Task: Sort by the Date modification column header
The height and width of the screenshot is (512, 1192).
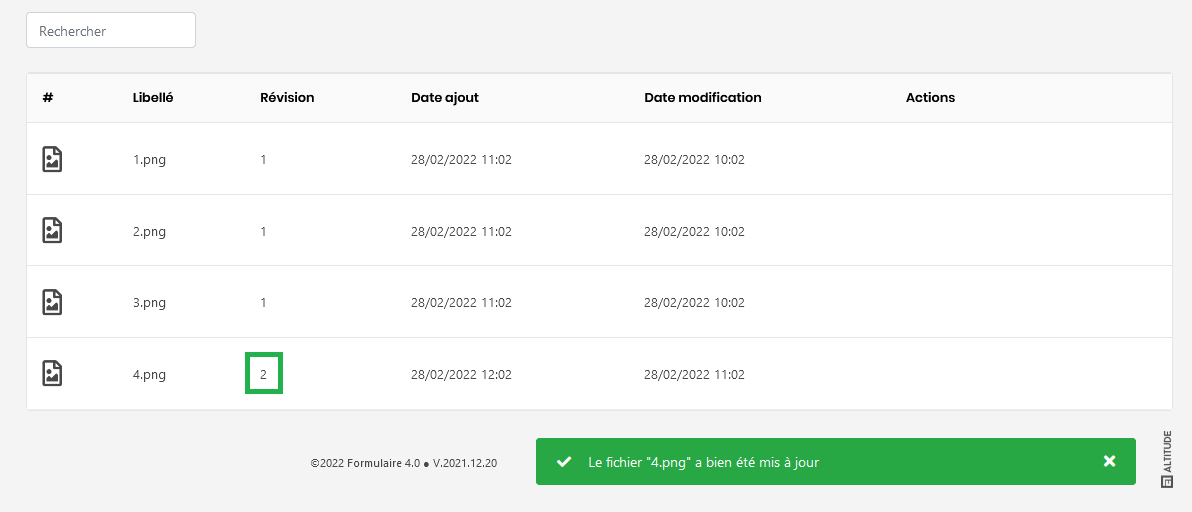Action: pyautogui.click(x=703, y=98)
